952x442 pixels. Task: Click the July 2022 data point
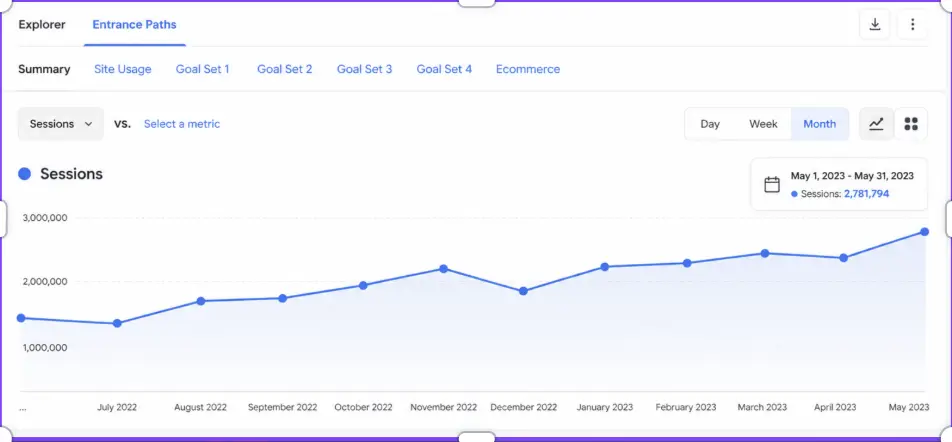click(117, 324)
